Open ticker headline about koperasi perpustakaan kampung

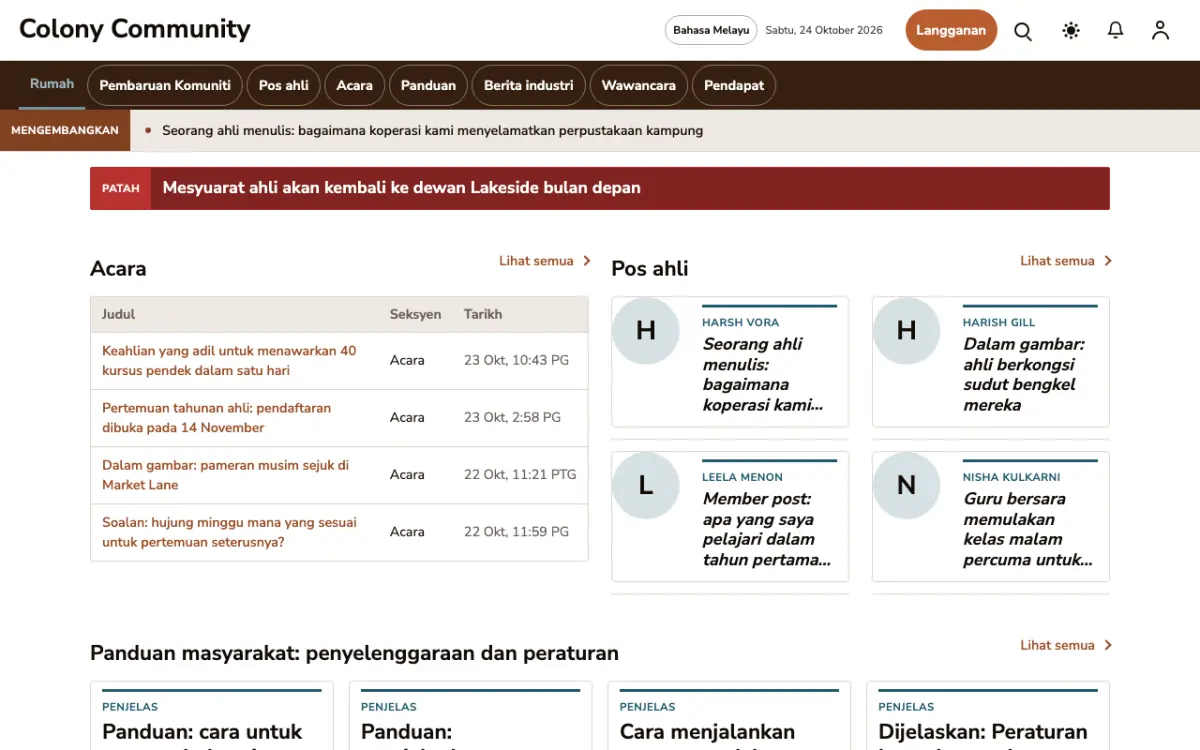coord(432,130)
